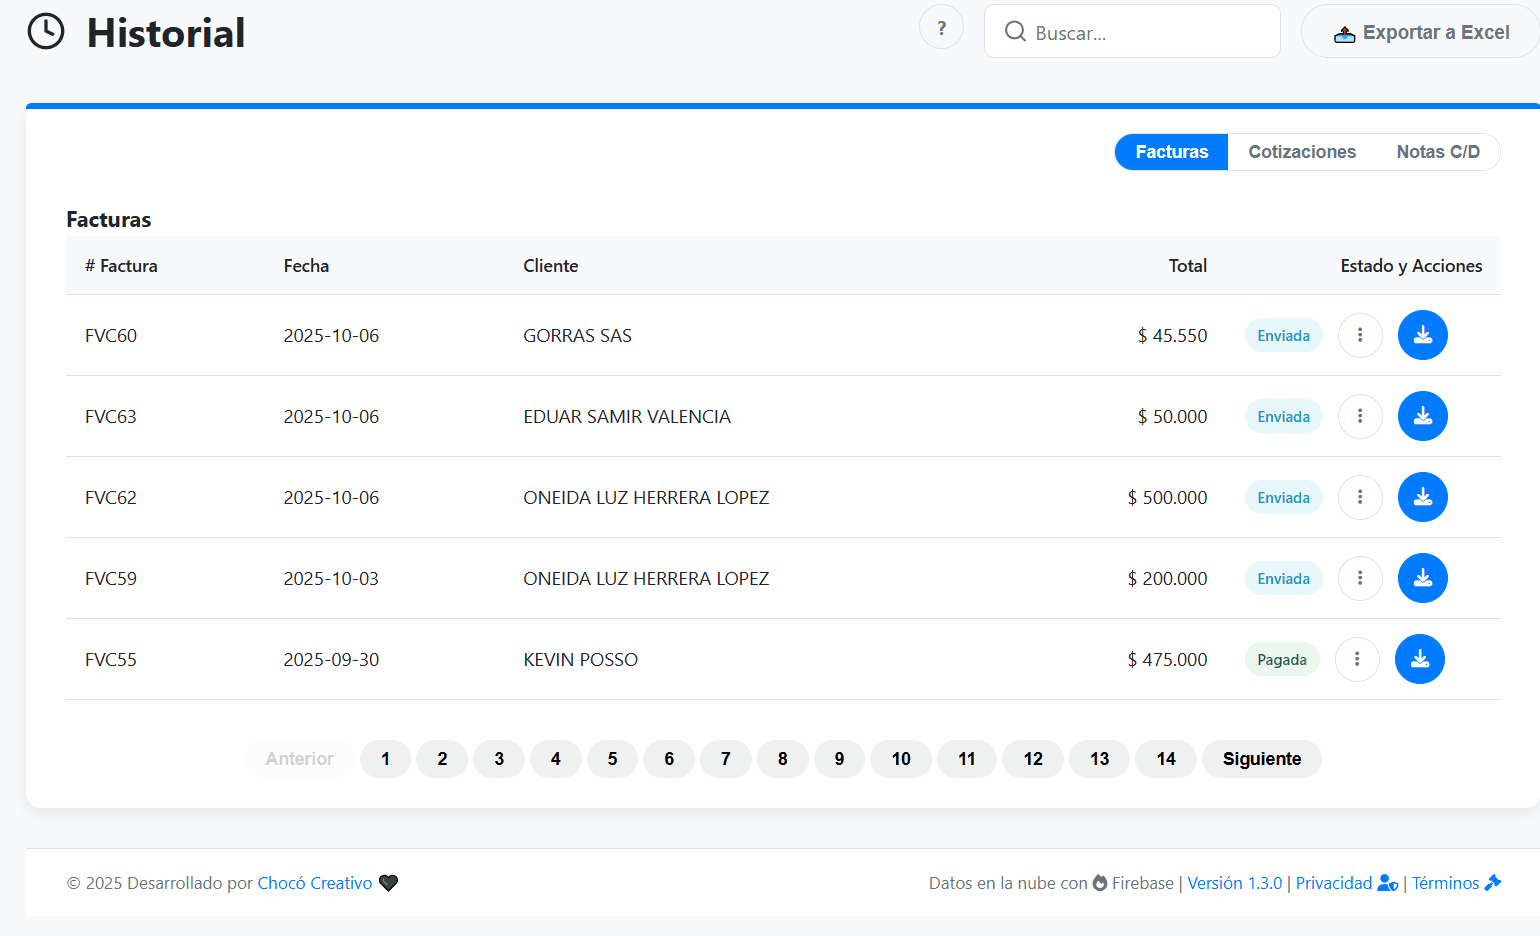
Task: Go to next page with Siguiente
Action: 1261,759
